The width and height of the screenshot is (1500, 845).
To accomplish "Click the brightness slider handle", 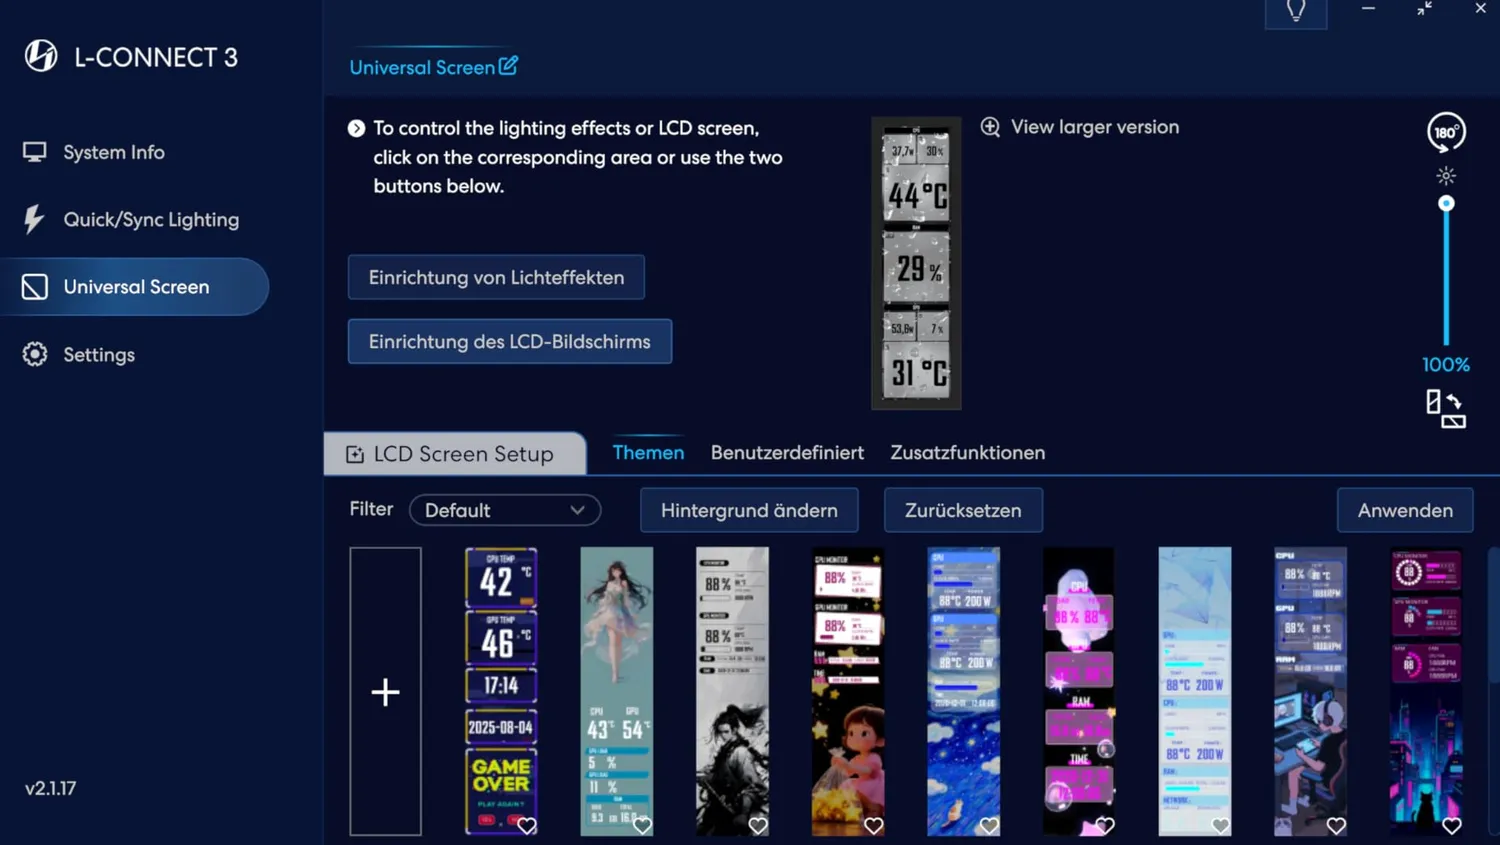I will point(1446,204).
